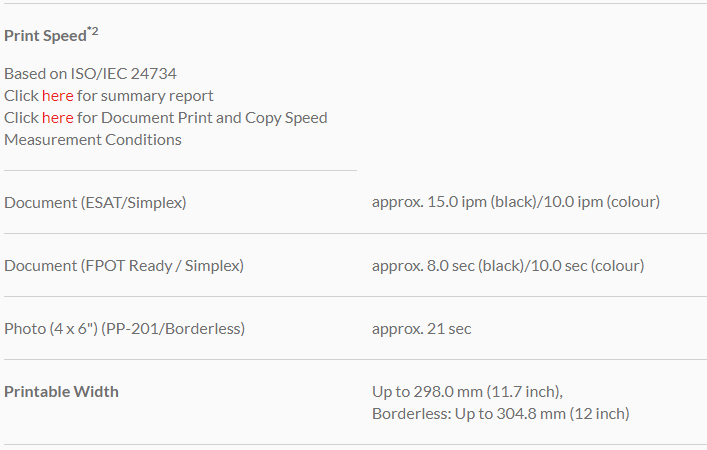Select the Document (ESAT/Simplex) row label

pos(95,203)
